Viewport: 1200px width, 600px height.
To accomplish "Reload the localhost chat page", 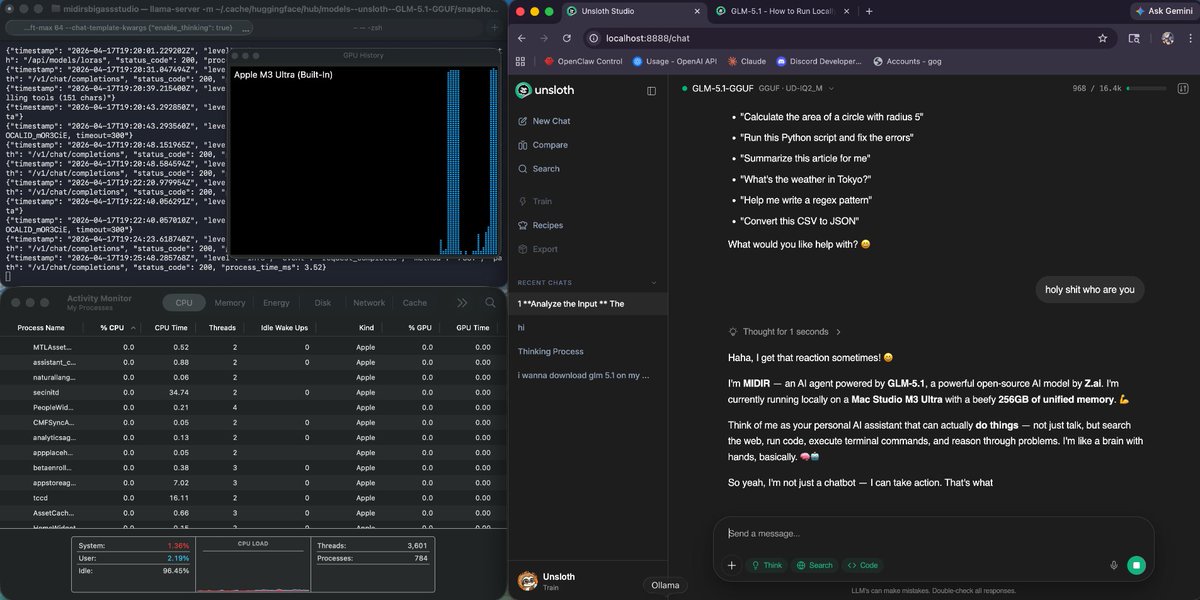I will (x=567, y=38).
